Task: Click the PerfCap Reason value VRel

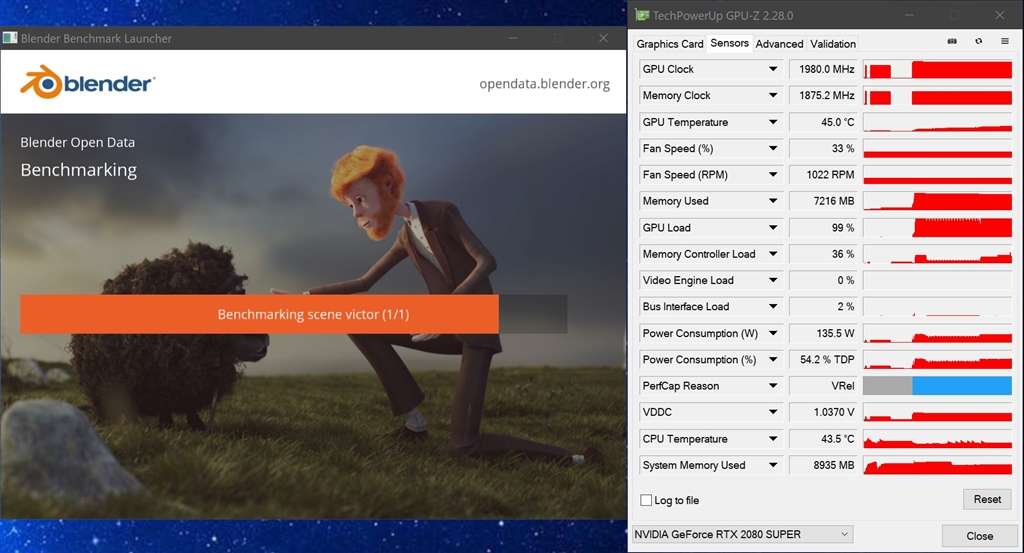Action: [x=824, y=386]
